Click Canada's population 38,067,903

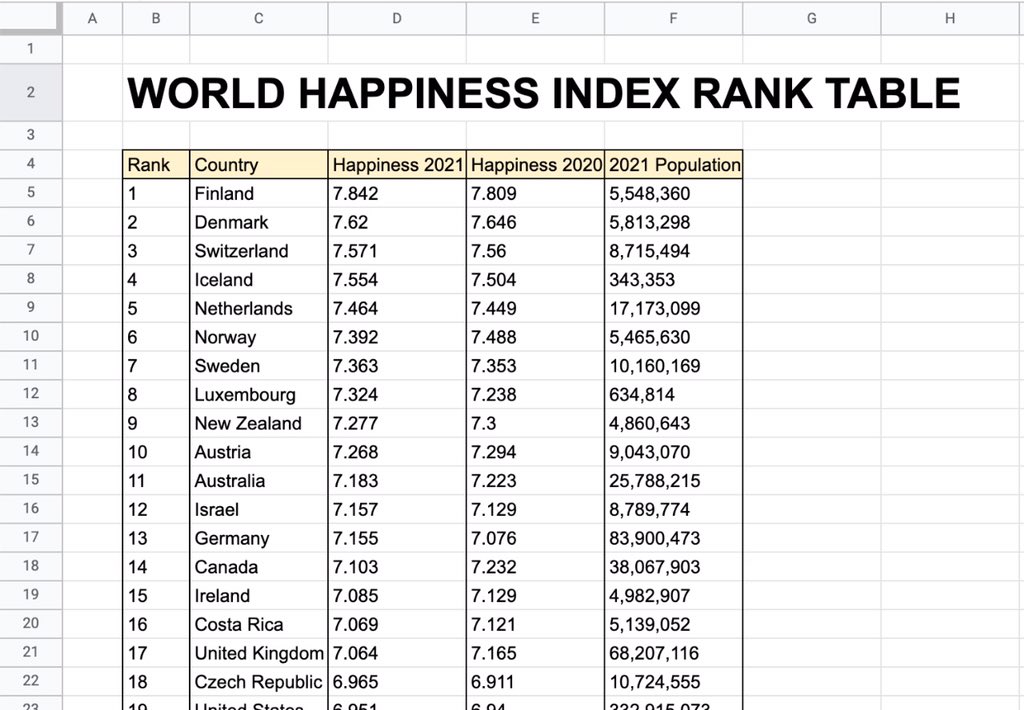coord(673,567)
